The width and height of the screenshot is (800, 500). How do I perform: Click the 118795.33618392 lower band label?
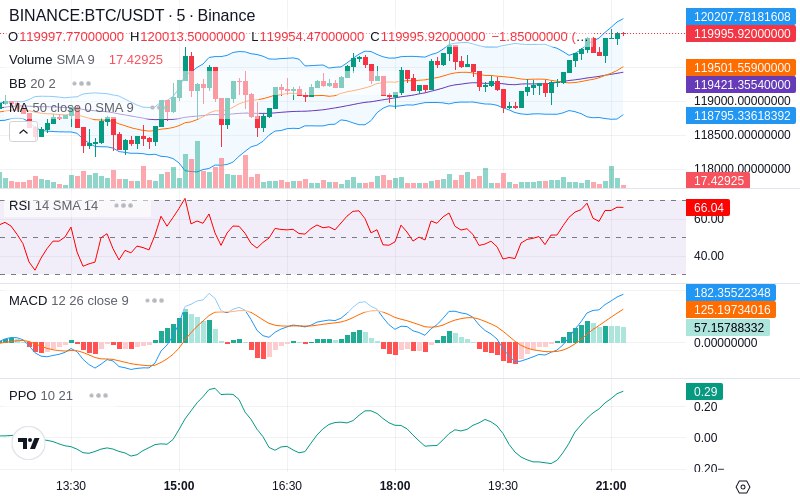point(741,115)
